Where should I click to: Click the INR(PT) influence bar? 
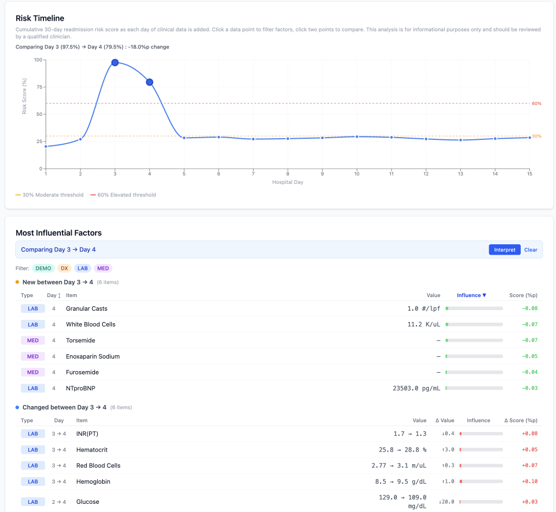coord(481,434)
